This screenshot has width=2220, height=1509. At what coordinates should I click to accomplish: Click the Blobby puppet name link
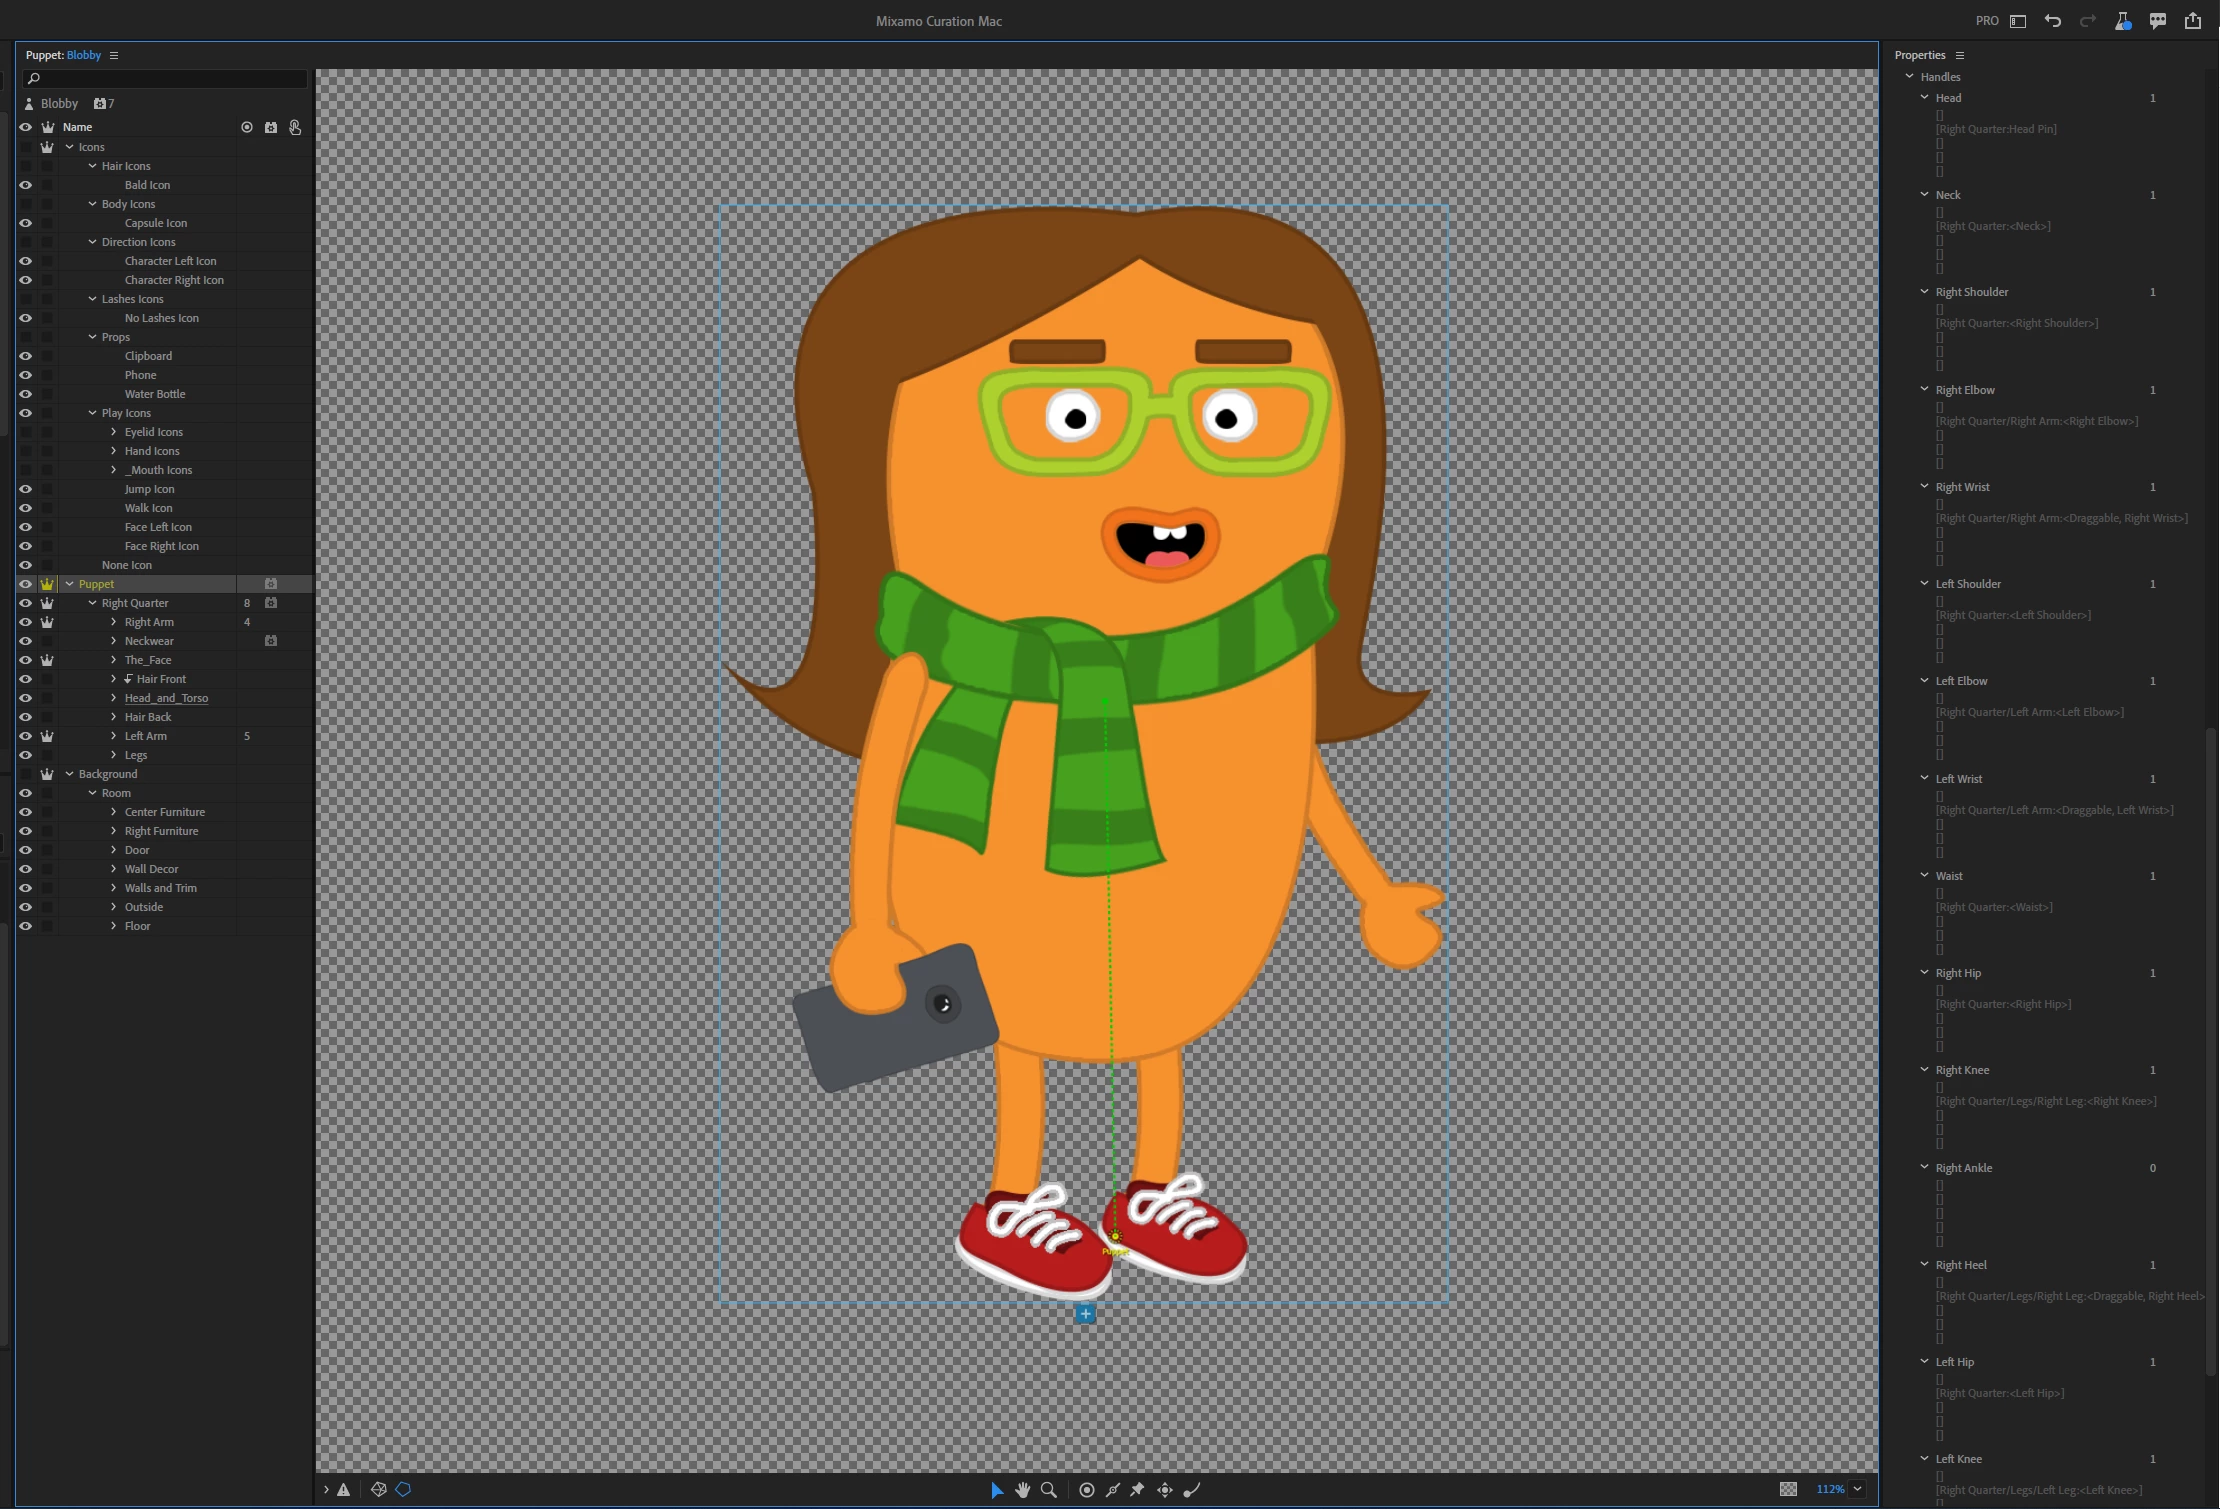[x=84, y=55]
